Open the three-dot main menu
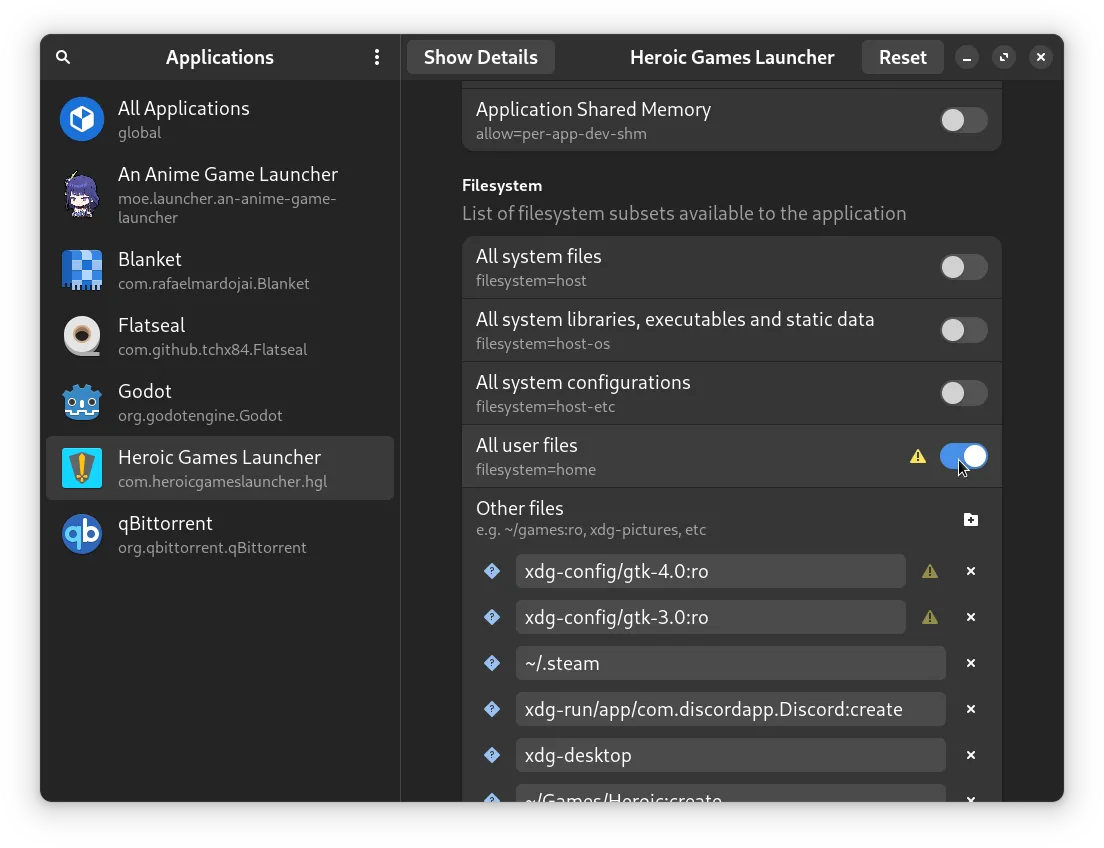The height and width of the screenshot is (848, 1104). click(x=377, y=57)
